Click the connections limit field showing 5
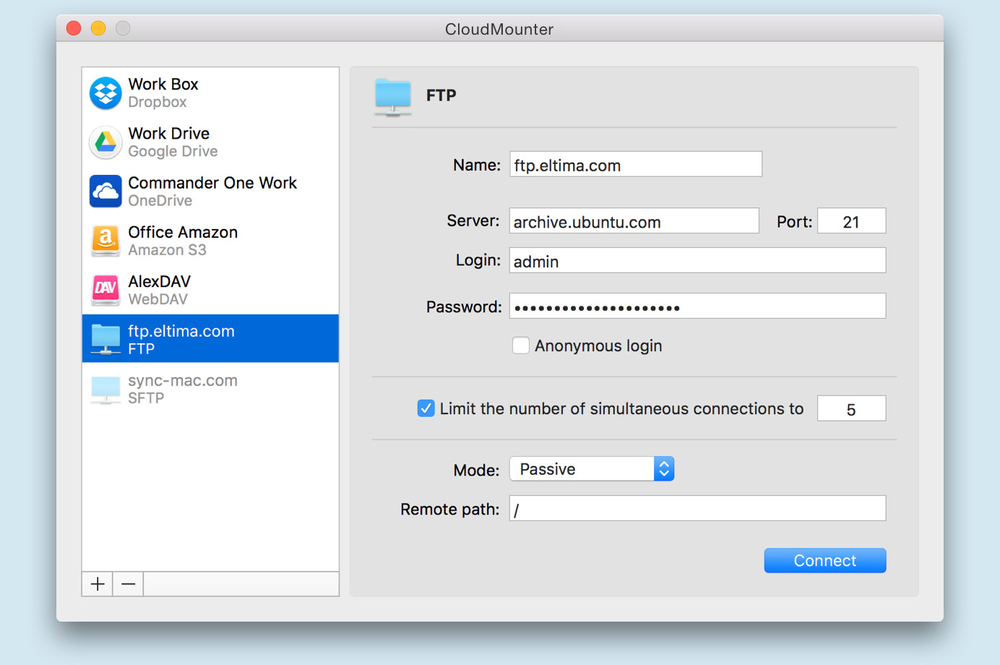The width and height of the screenshot is (1000, 665). (851, 409)
